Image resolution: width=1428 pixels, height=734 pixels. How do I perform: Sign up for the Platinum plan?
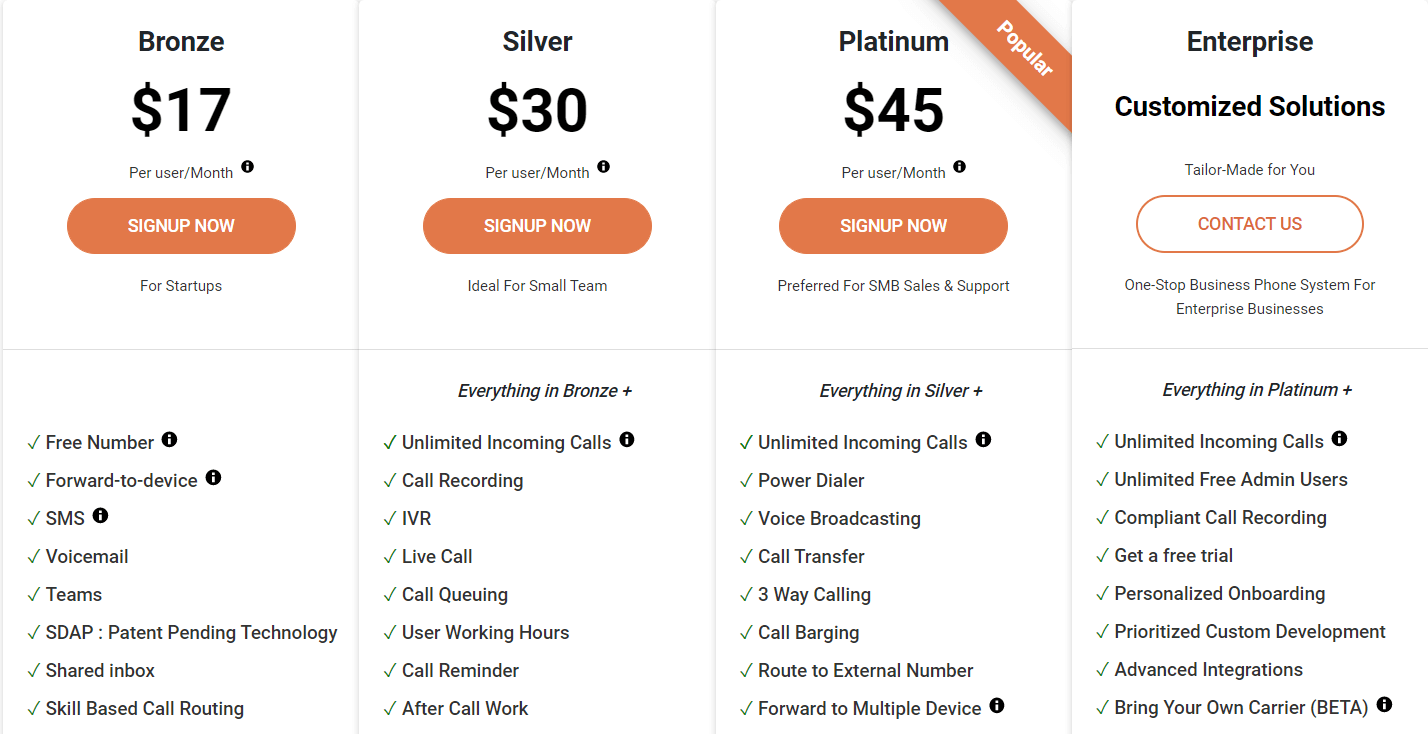(893, 226)
